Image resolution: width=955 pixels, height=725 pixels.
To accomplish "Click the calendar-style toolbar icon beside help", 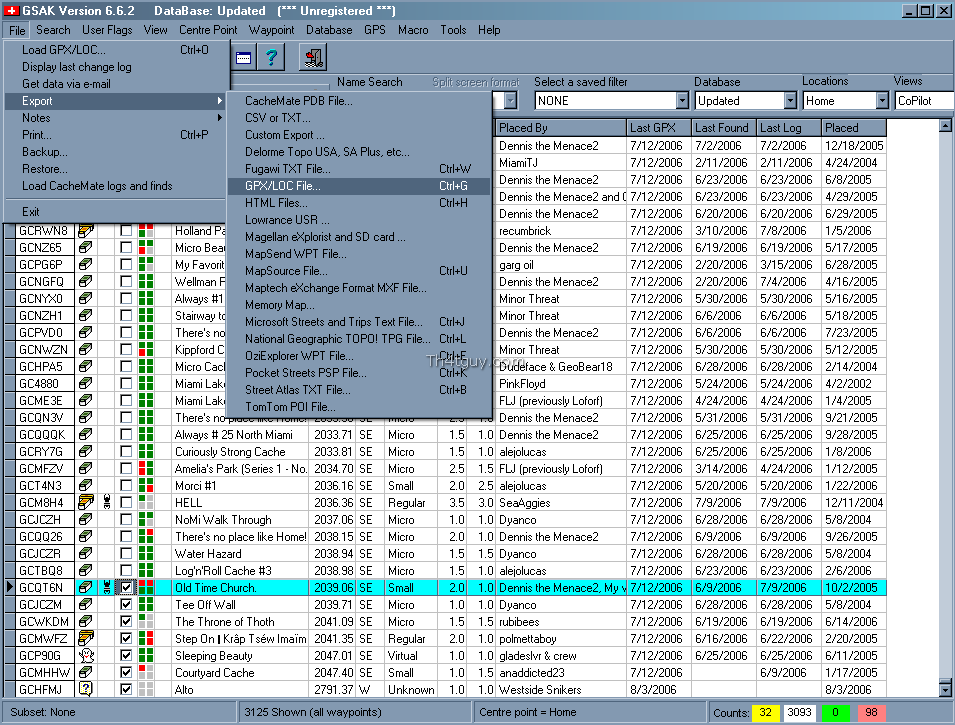I will point(242,58).
